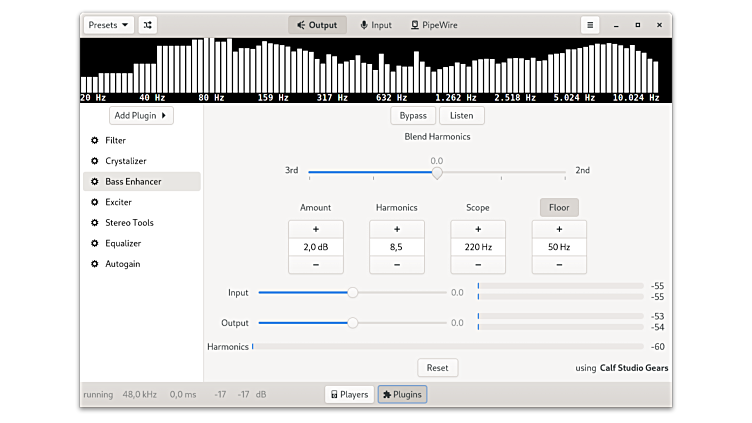752x423 pixels.
Task: Open the Players view
Action: point(349,395)
